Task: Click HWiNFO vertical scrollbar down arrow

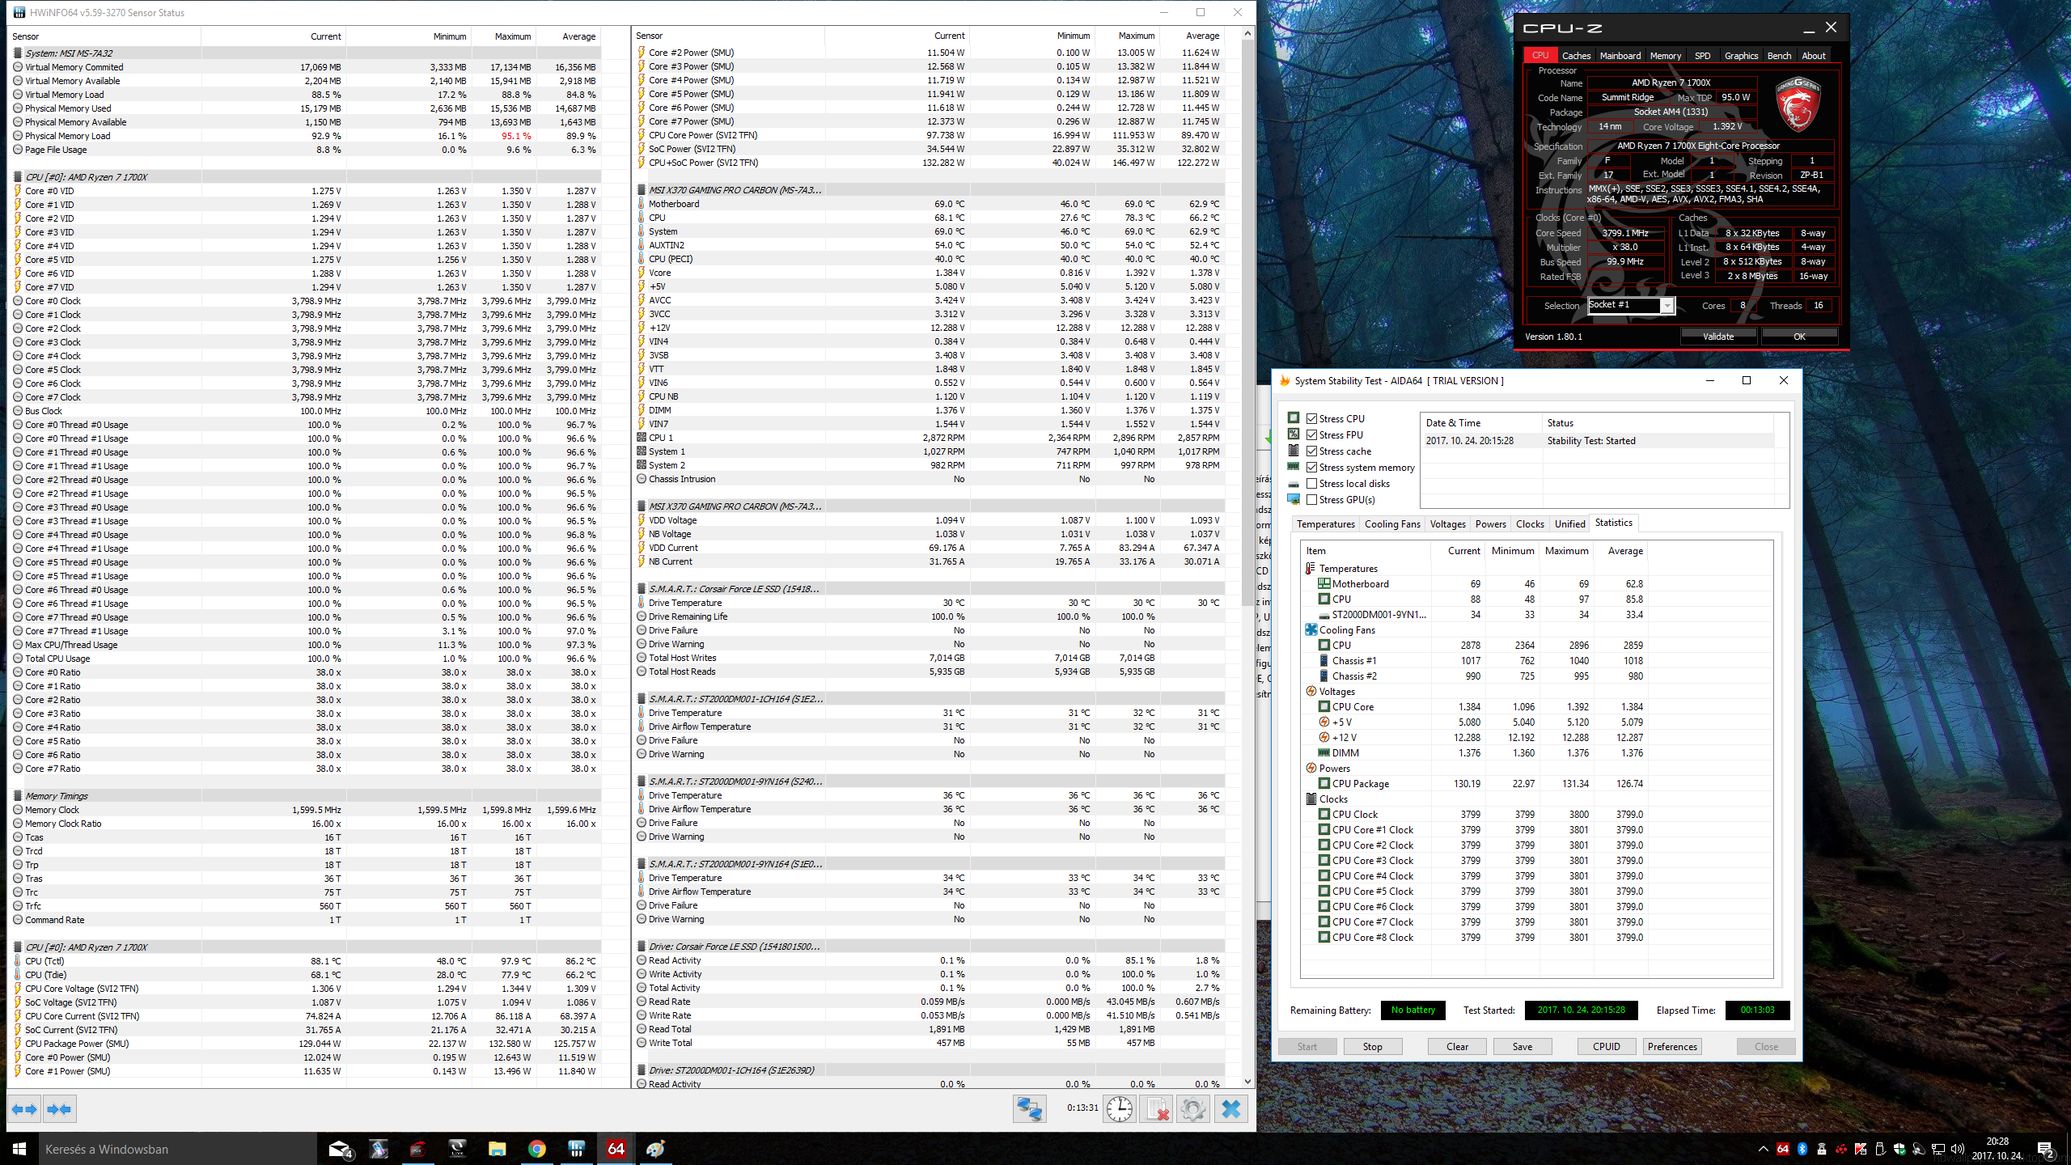Action: pyautogui.click(x=1247, y=1081)
